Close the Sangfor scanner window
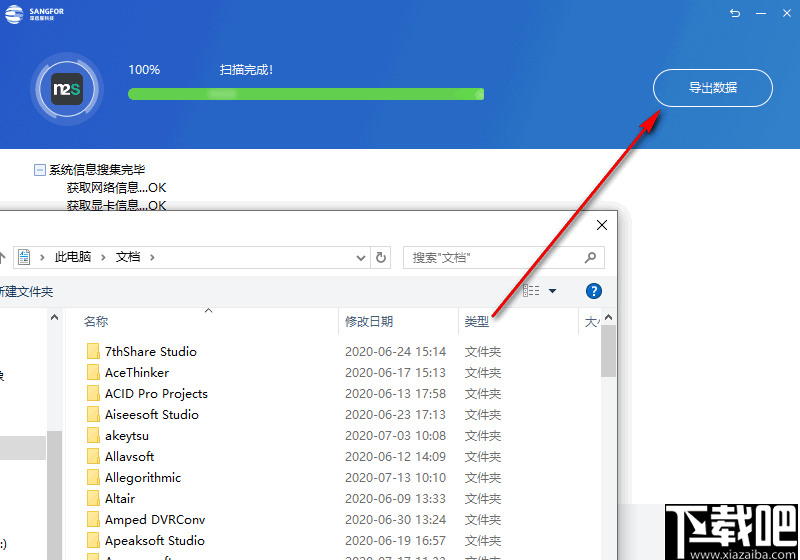The image size is (800, 560). click(787, 13)
